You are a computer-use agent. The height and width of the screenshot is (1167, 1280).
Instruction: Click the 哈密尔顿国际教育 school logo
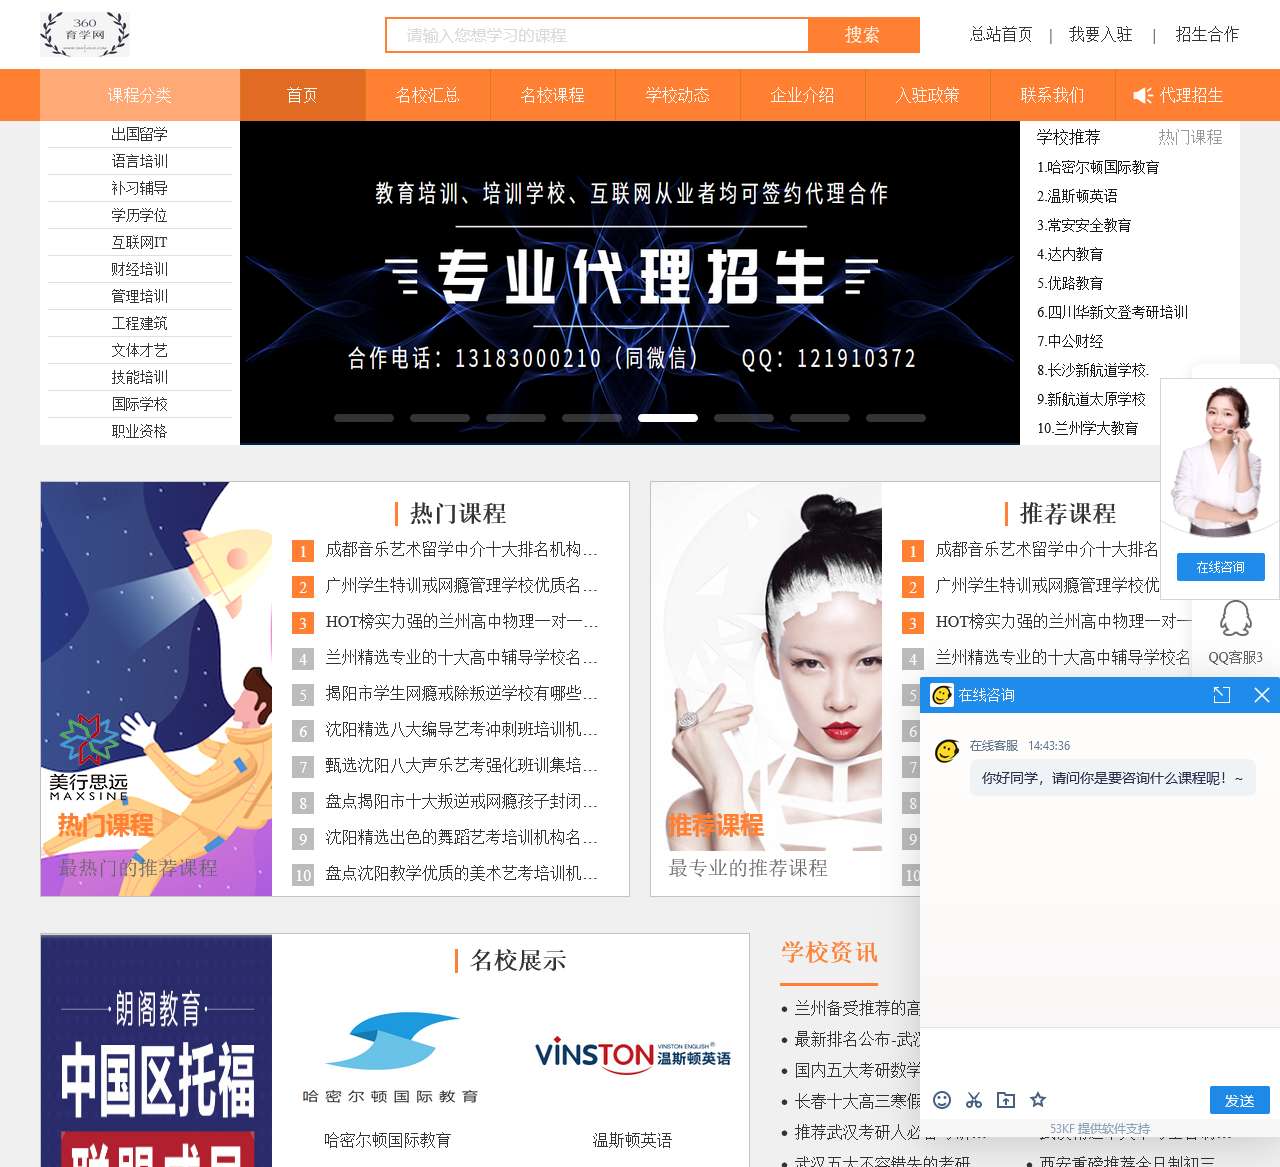click(x=390, y=1058)
